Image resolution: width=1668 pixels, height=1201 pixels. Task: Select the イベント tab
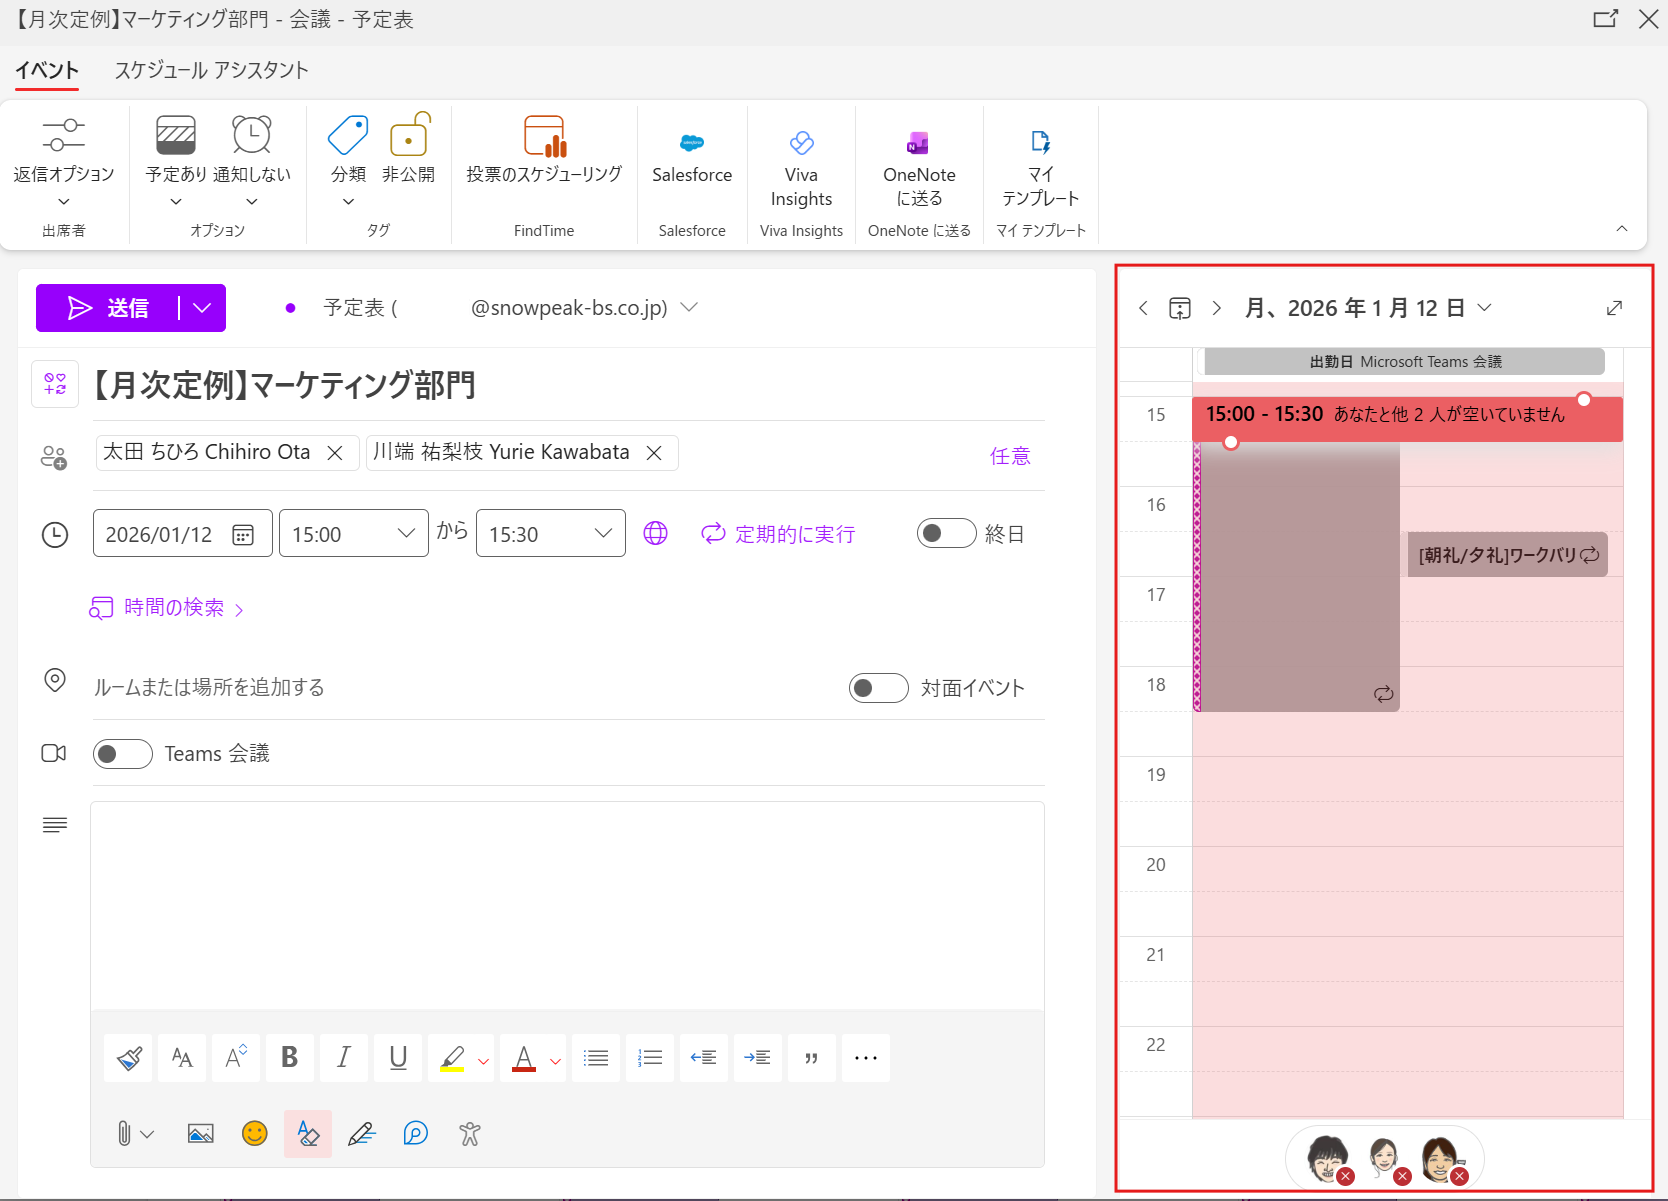click(x=46, y=70)
